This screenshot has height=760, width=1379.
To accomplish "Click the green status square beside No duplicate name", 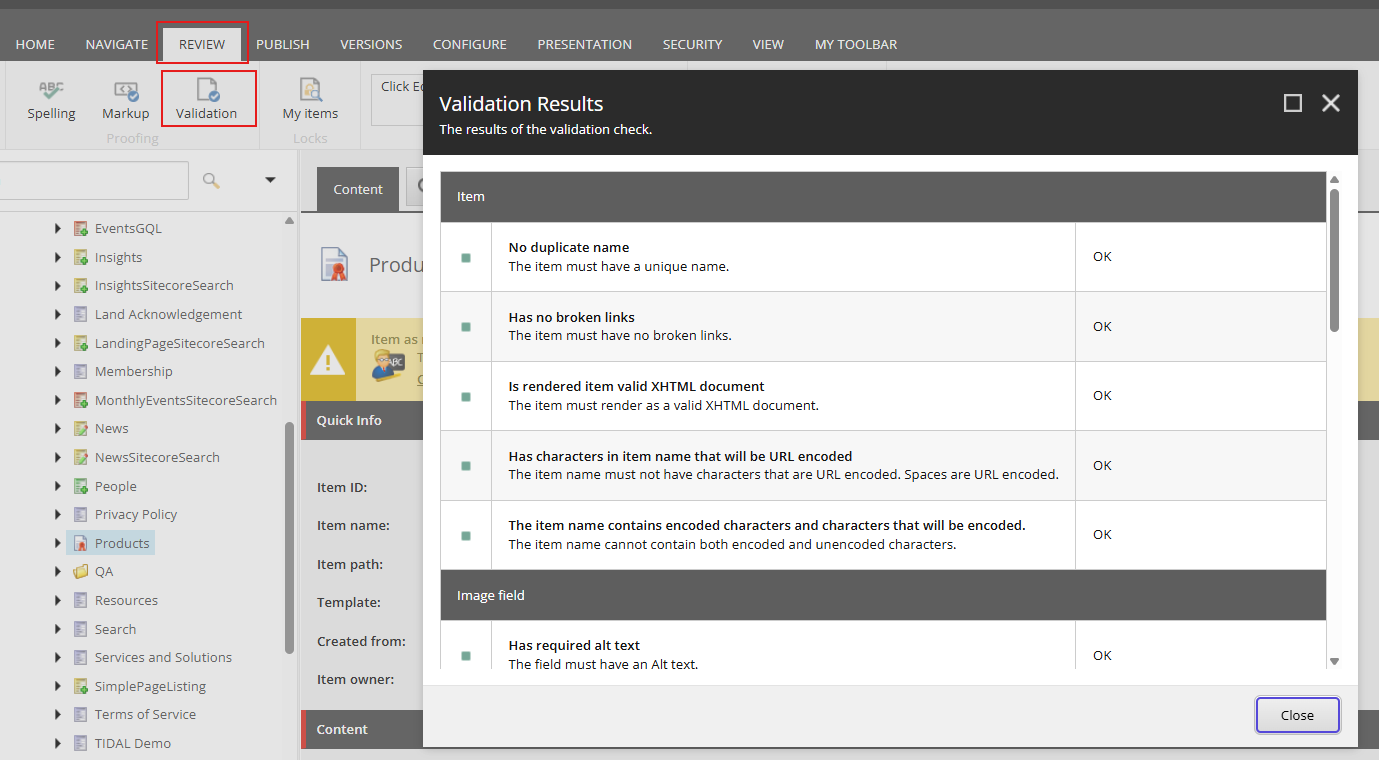I will point(465,257).
